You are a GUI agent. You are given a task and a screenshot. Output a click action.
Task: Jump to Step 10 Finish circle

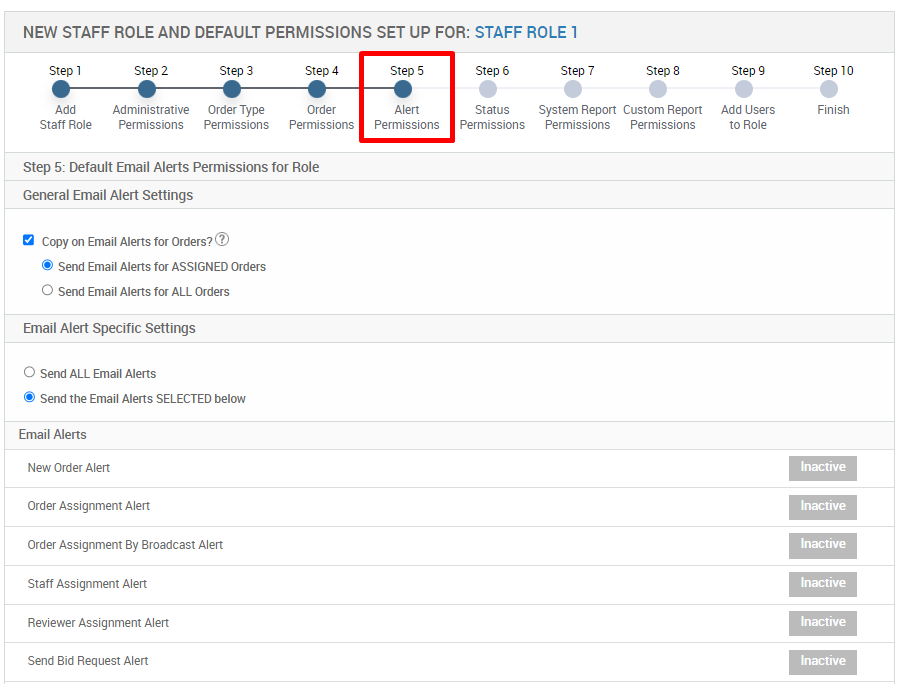[829, 90]
